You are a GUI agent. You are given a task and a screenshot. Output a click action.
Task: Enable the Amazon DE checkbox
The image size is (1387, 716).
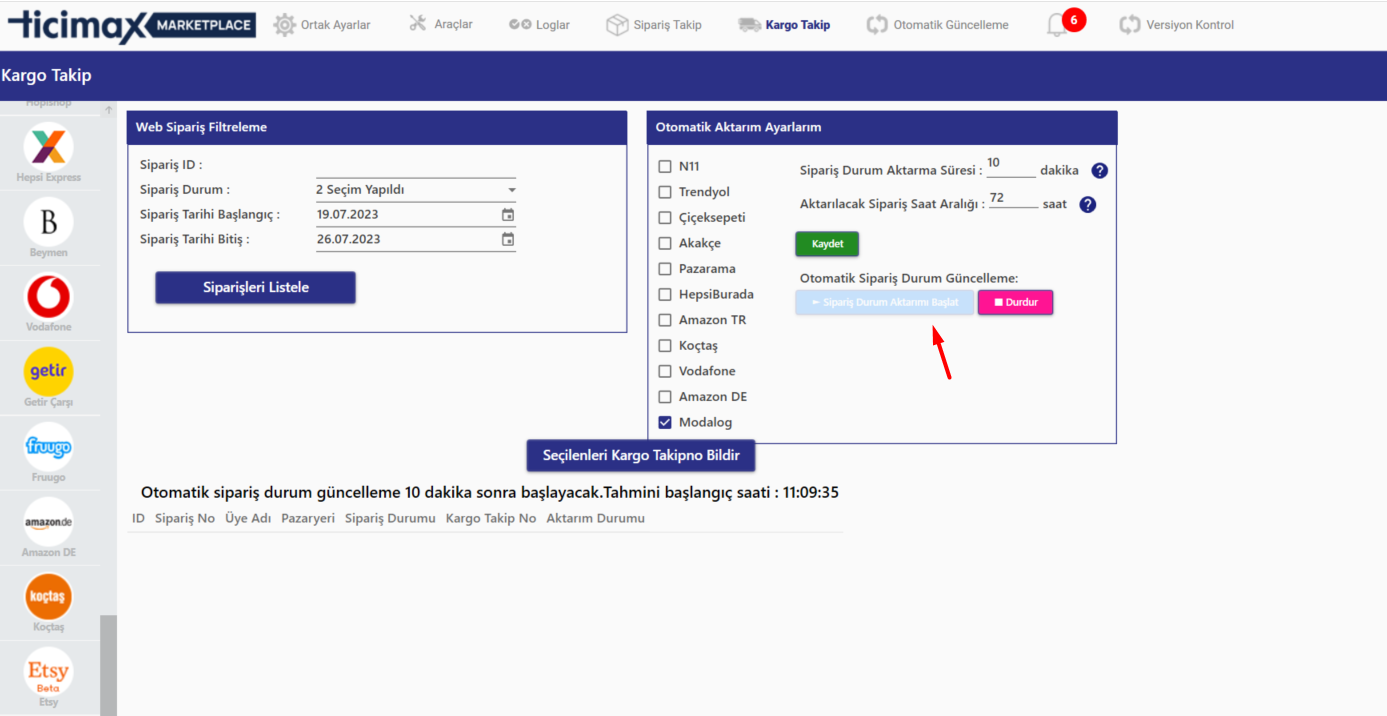pyautogui.click(x=665, y=397)
